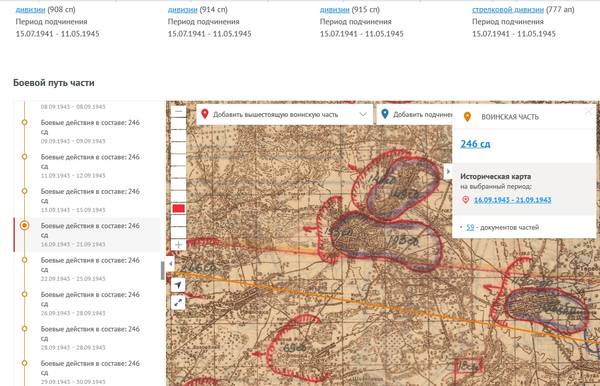Click the red map marker beside period link
The height and width of the screenshot is (386, 600).
click(x=465, y=200)
